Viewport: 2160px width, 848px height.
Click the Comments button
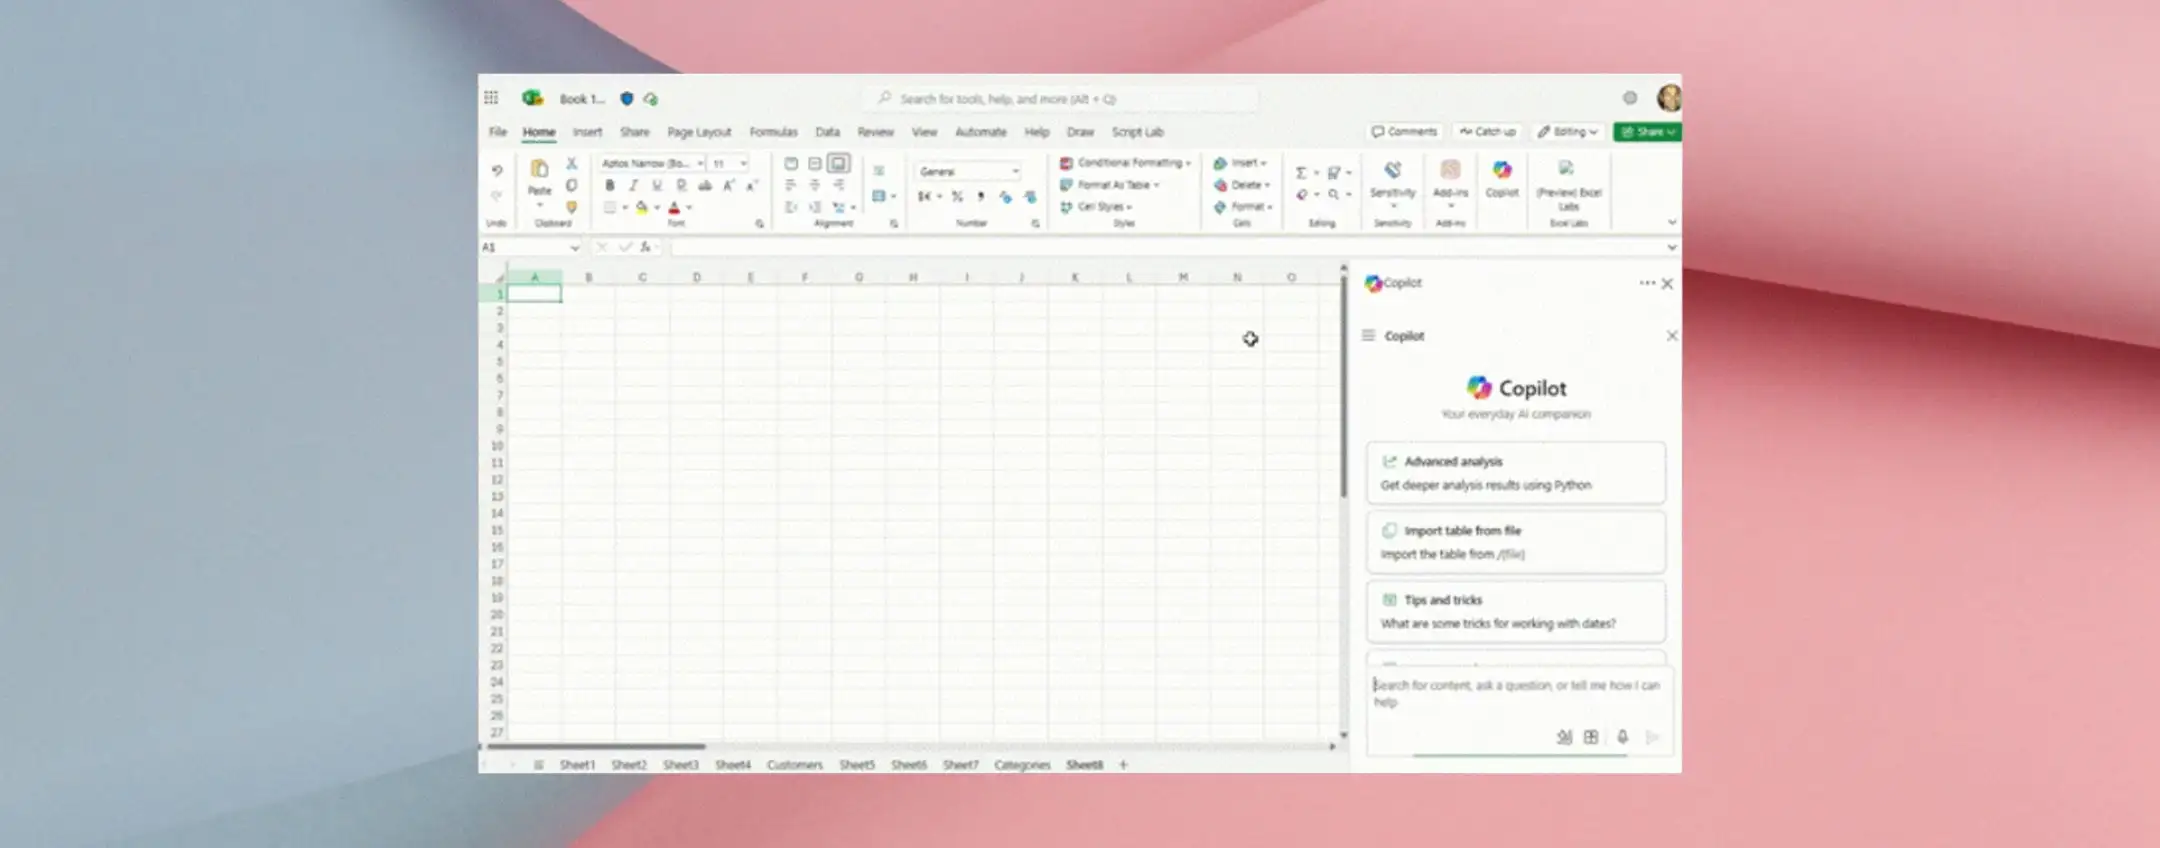[x=1404, y=132]
